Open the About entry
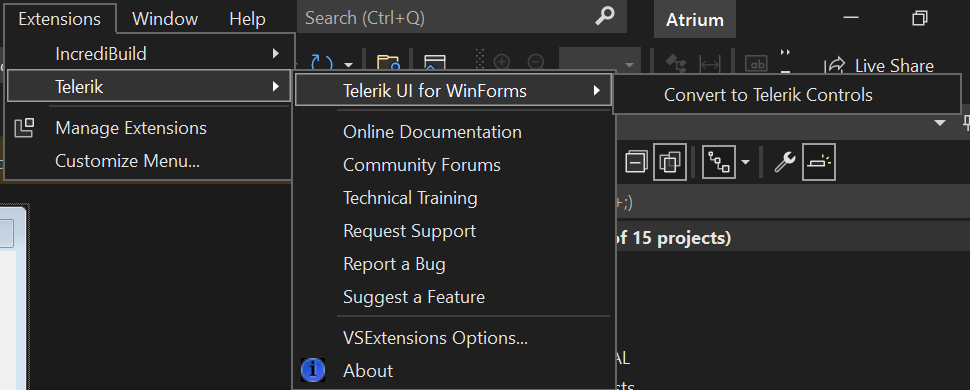The image size is (970, 390). point(453,371)
